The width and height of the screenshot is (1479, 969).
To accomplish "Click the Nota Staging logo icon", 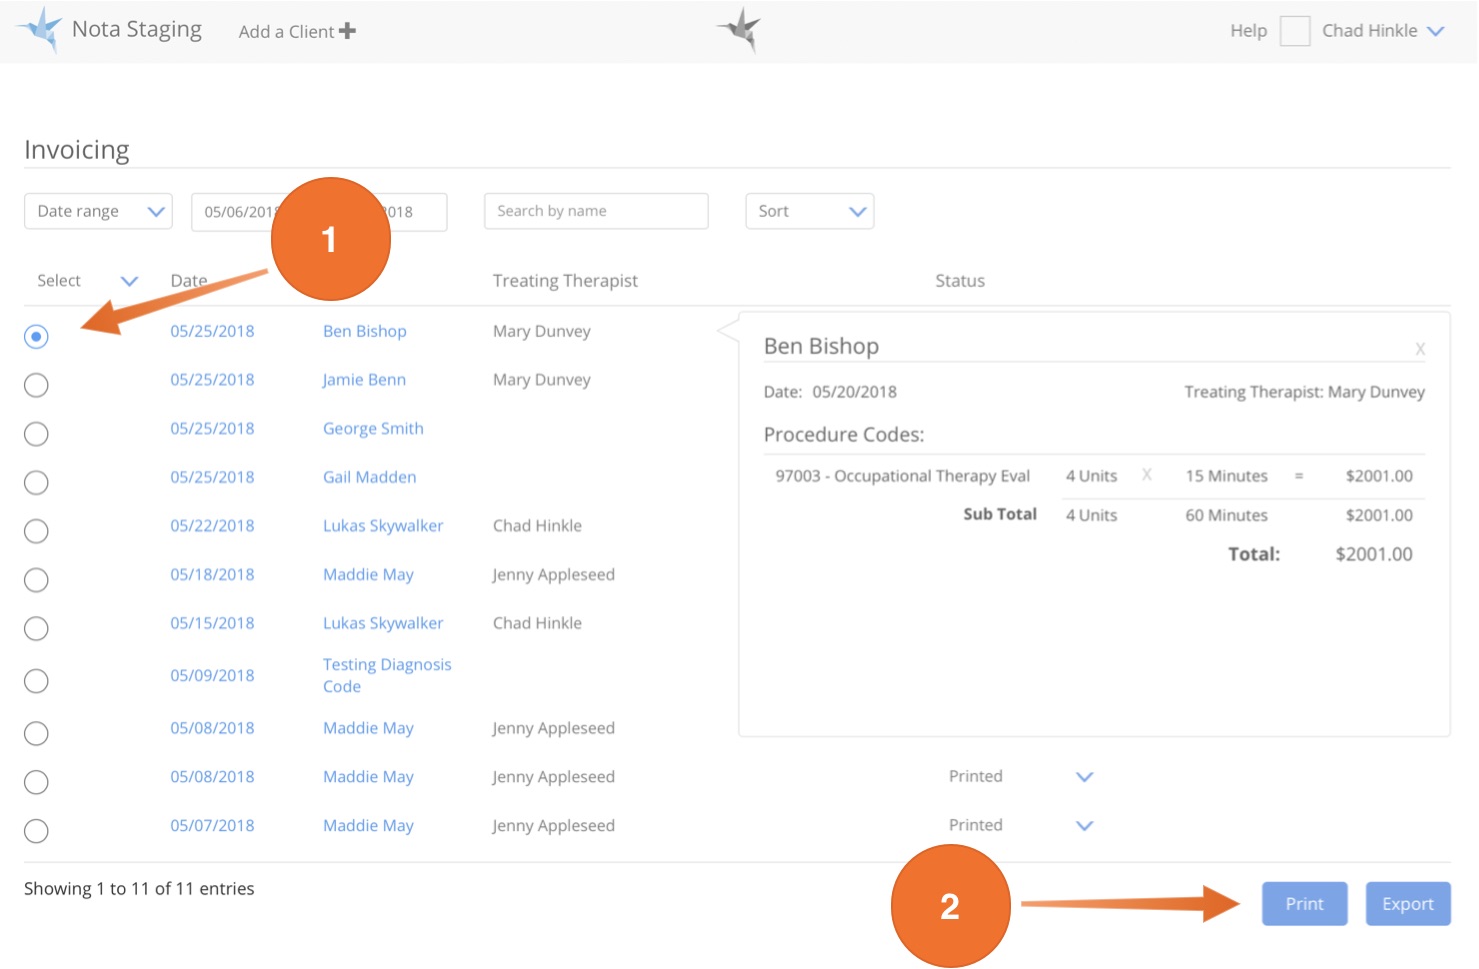I will pos(40,29).
